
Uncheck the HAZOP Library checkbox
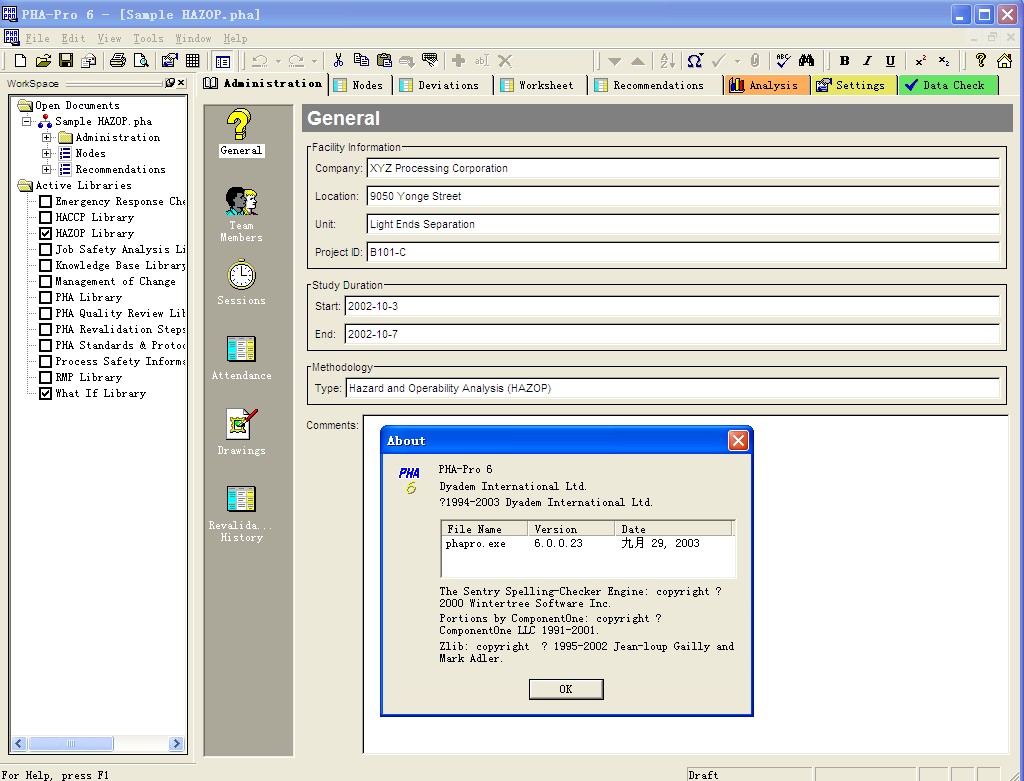pos(46,234)
